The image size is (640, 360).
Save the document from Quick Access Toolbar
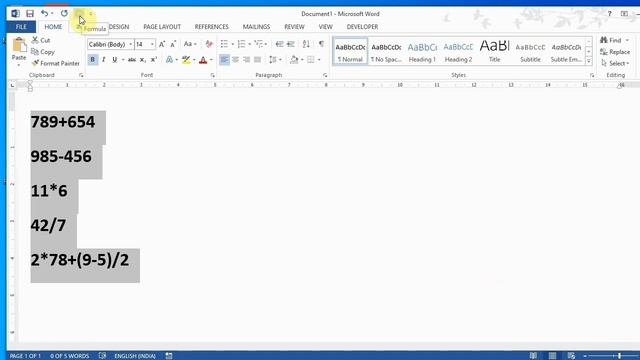click(x=30, y=13)
